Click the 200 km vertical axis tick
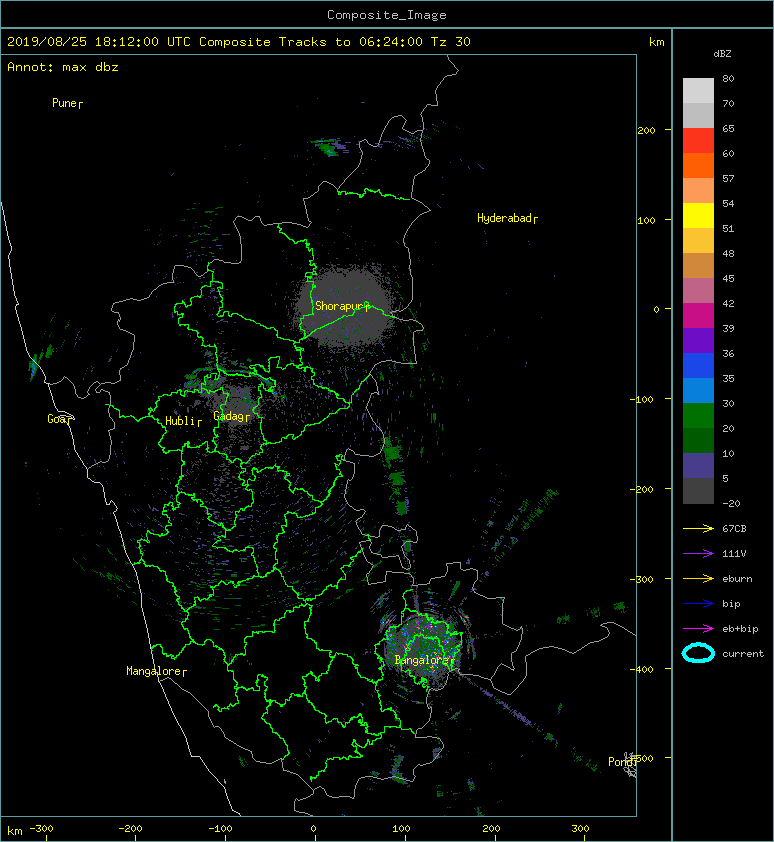774x842 pixels. (x=647, y=130)
